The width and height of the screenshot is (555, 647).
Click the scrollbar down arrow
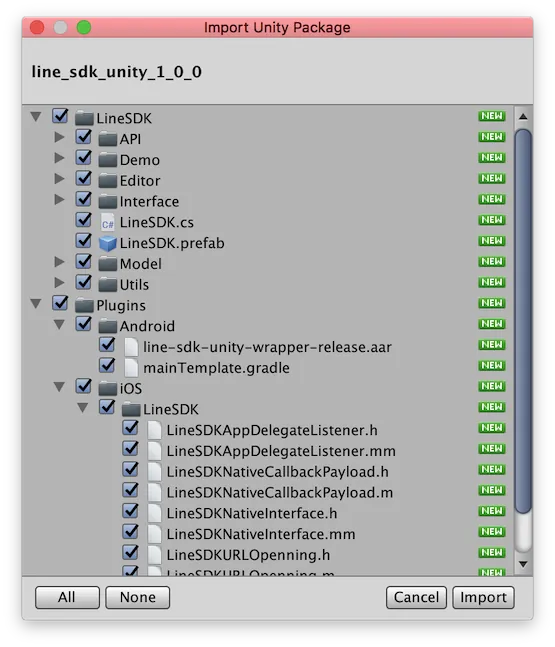tap(523, 564)
